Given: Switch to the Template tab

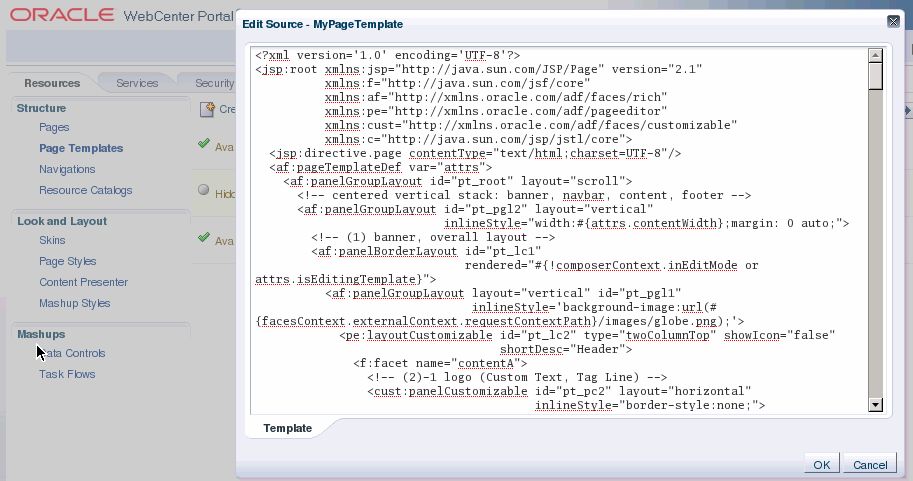Looking at the screenshot, I should coord(287,428).
